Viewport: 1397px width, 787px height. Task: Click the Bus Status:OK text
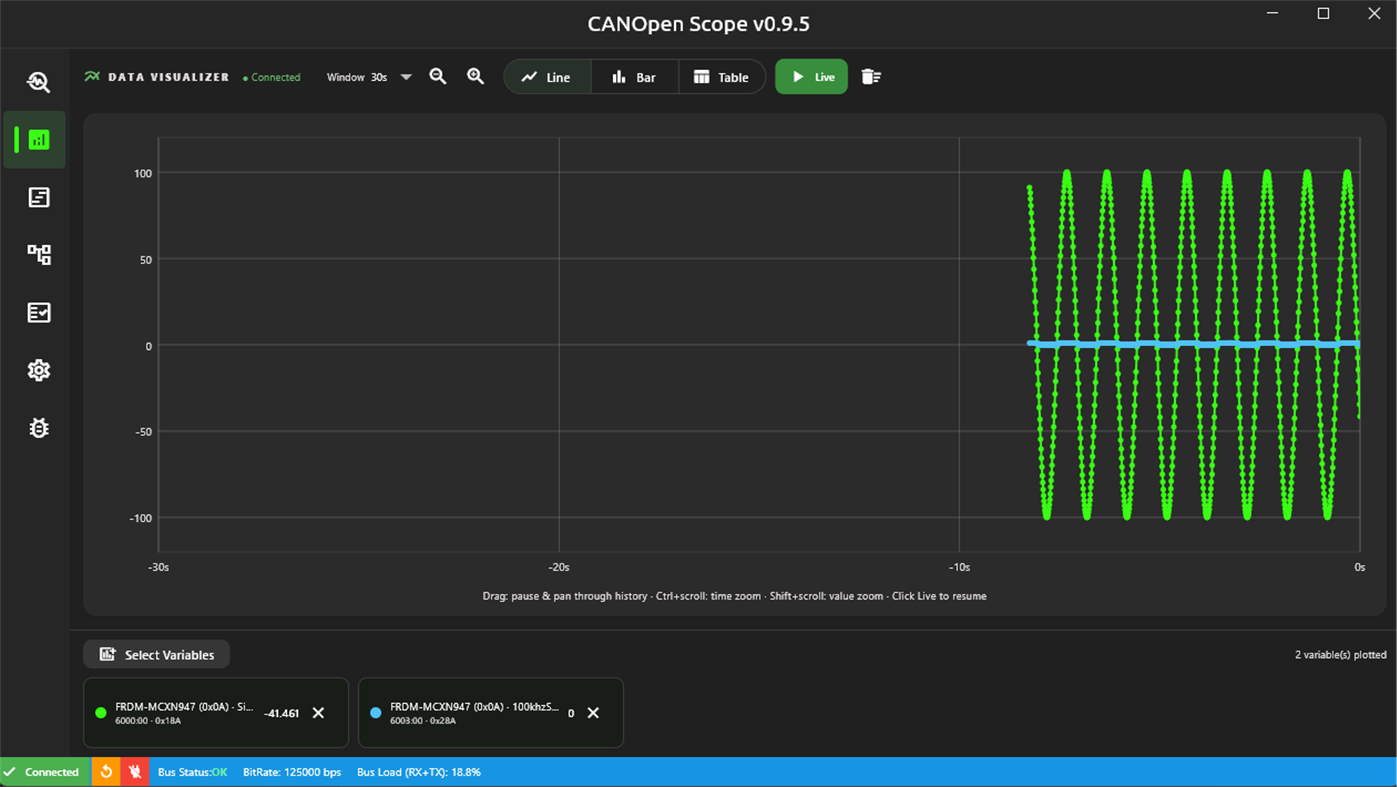(193, 772)
